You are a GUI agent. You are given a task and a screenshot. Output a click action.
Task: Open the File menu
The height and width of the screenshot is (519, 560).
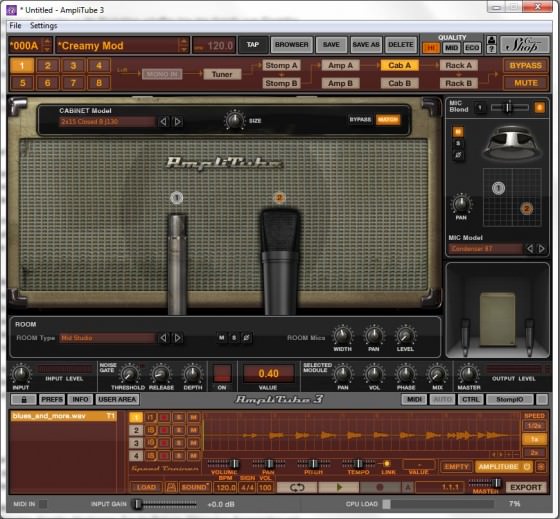15,26
